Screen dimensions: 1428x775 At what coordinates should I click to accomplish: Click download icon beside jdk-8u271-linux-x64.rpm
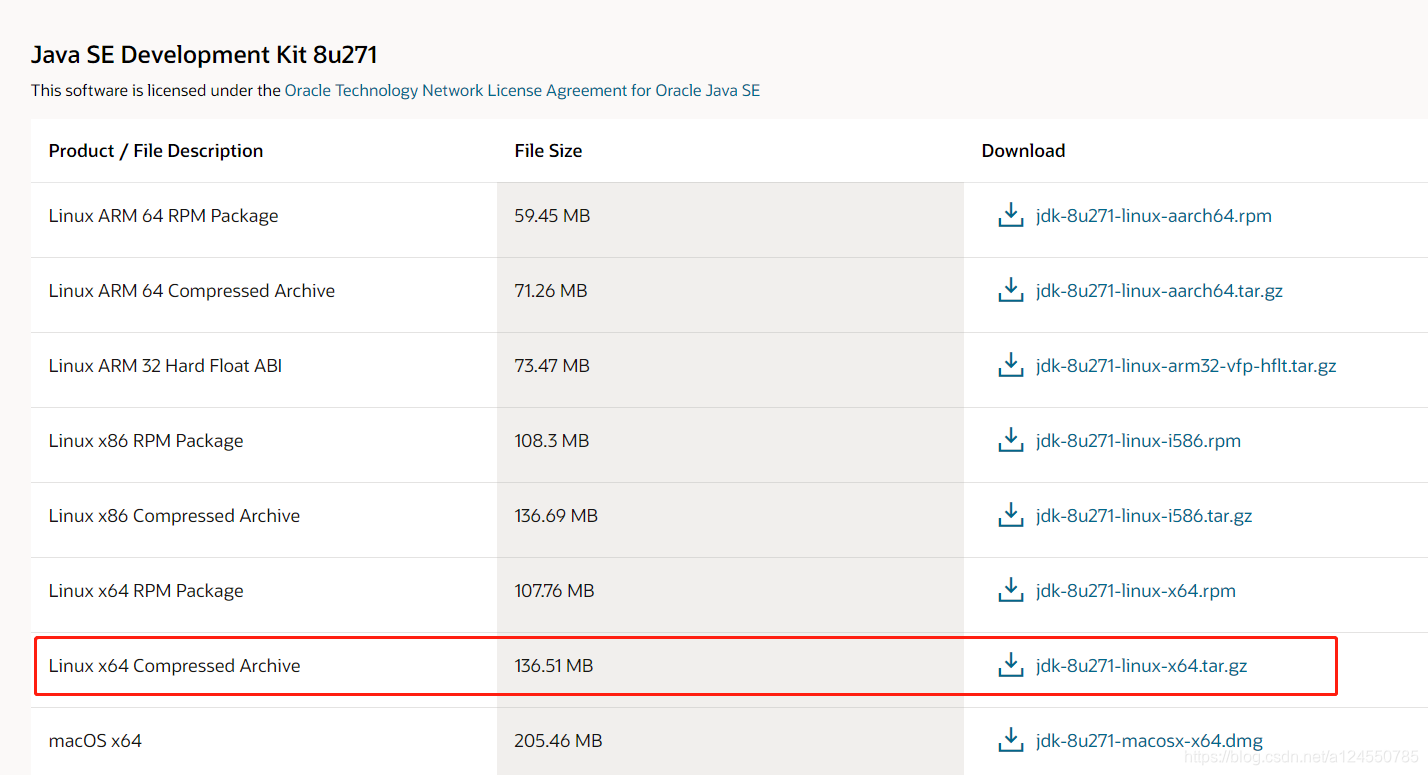(1011, 590)
